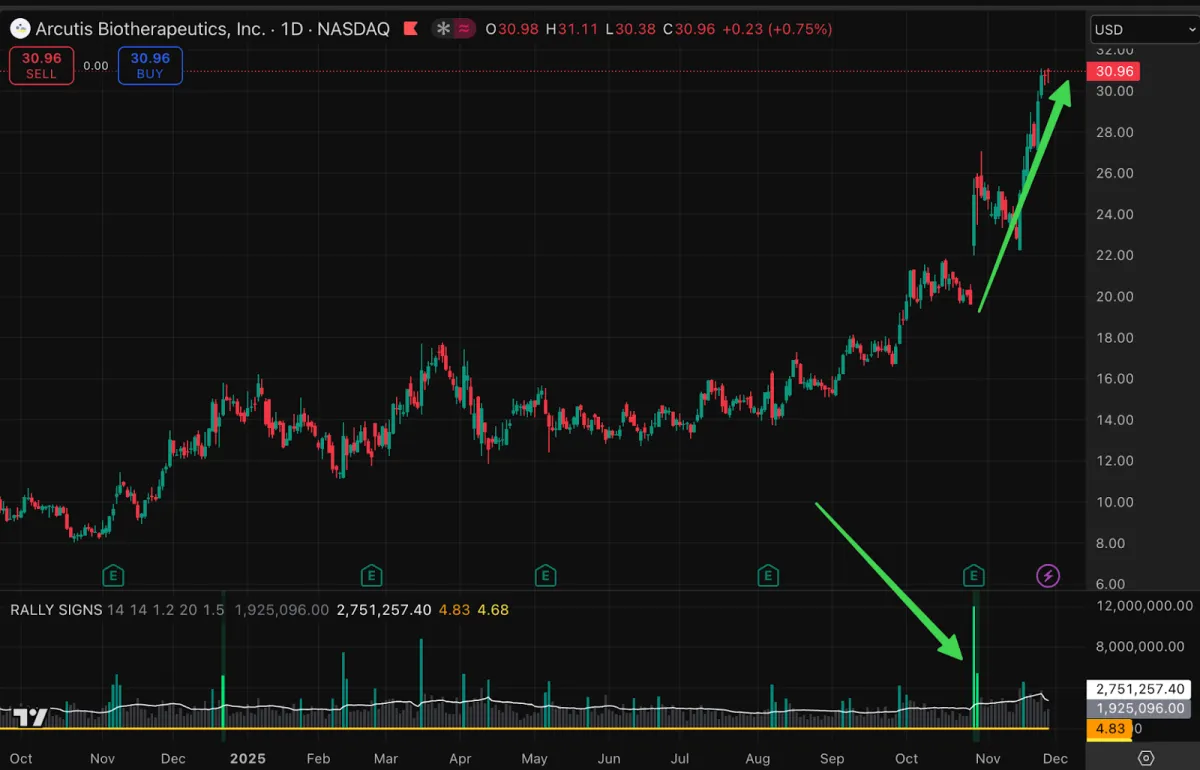
Task: Click the open value O30.98
Action: 511,29
